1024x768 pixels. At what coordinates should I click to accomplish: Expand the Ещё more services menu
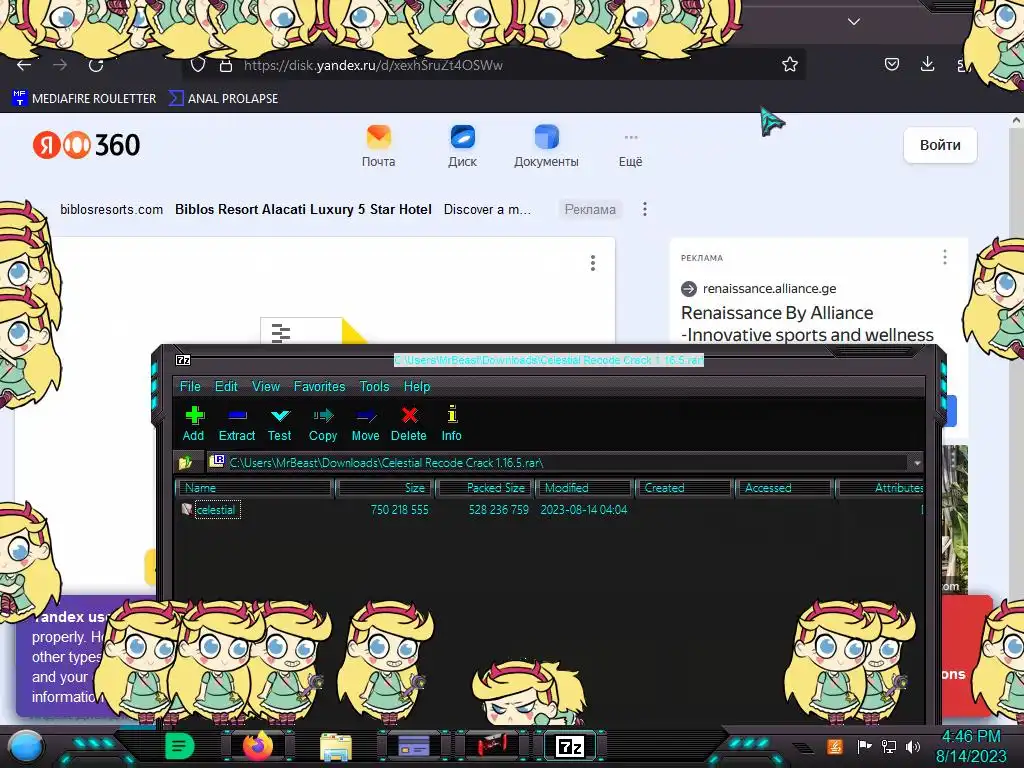point(630,150)
